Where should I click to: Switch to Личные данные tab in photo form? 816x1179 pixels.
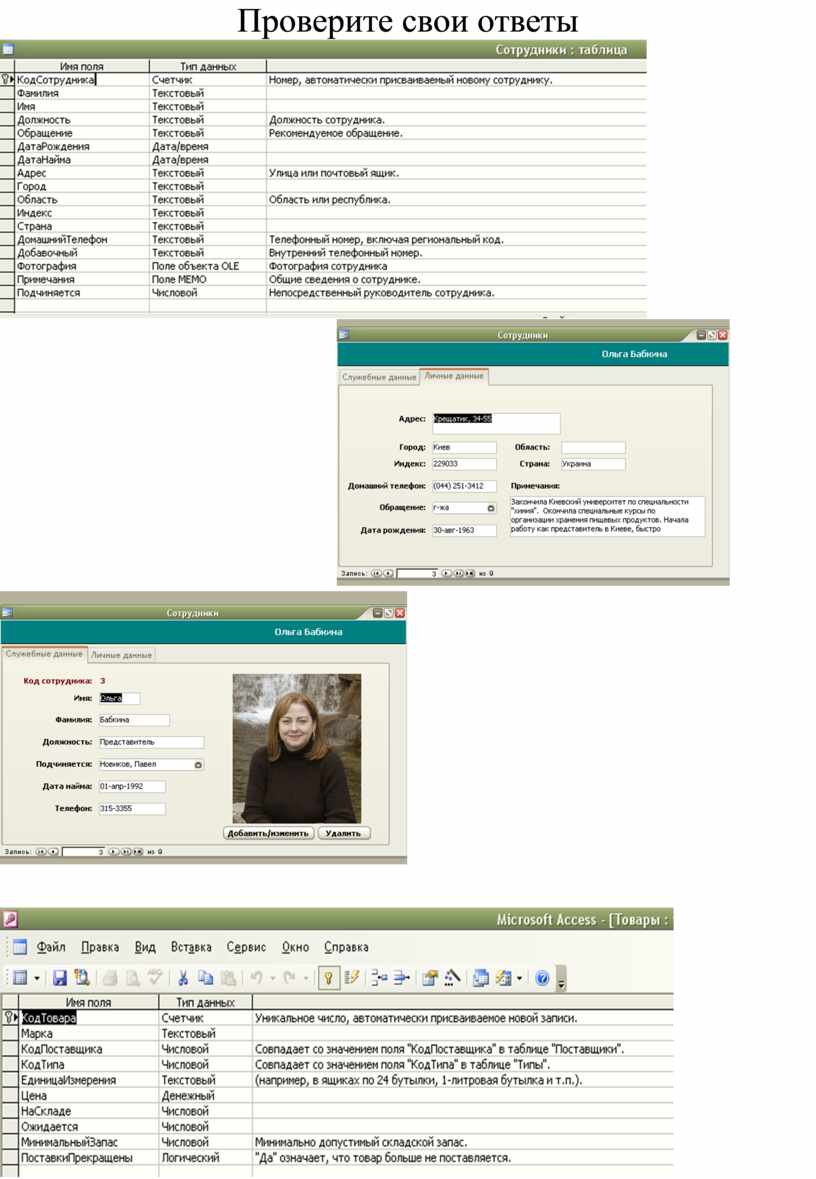[122, 655]
